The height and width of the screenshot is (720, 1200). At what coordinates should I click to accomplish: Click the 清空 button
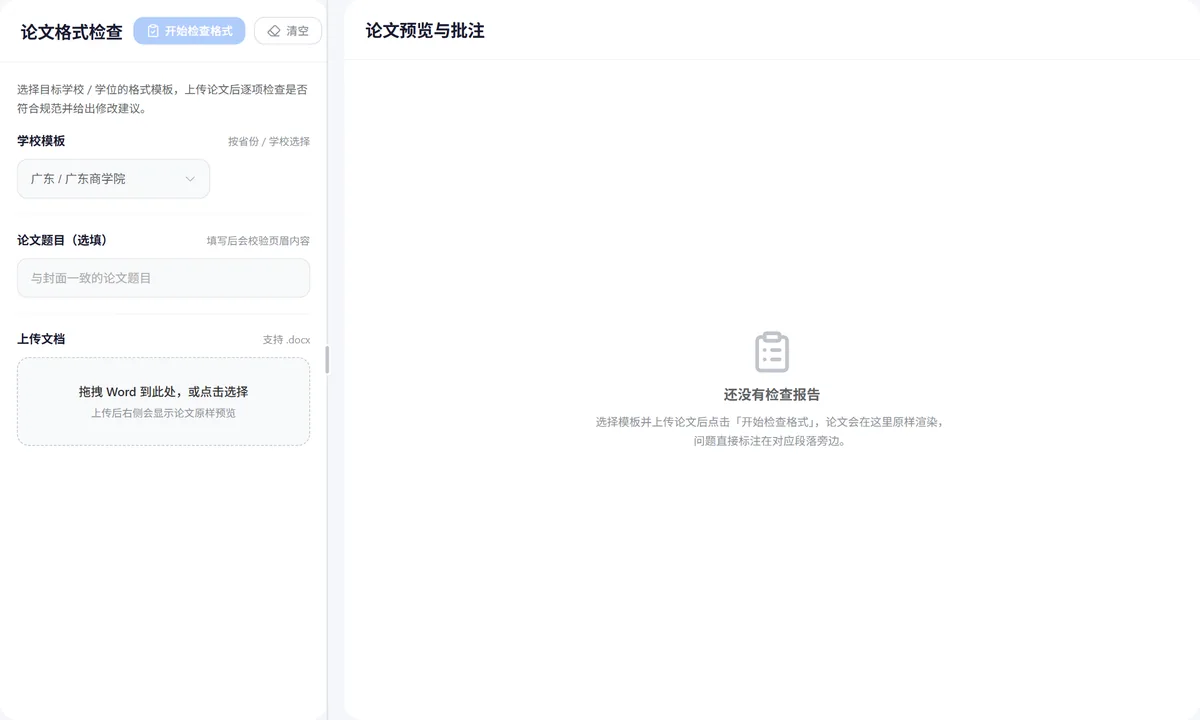pos(288,31)
